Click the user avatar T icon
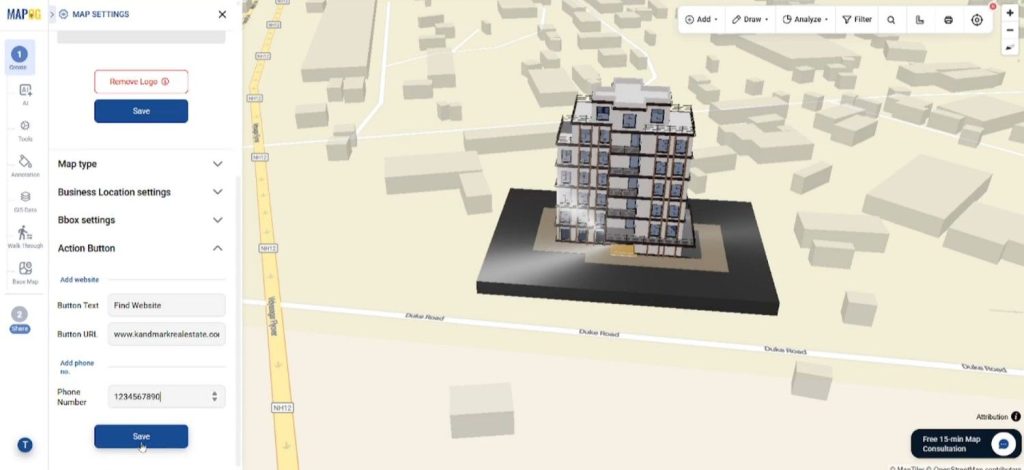The image size is (1024, 470). 25,445
